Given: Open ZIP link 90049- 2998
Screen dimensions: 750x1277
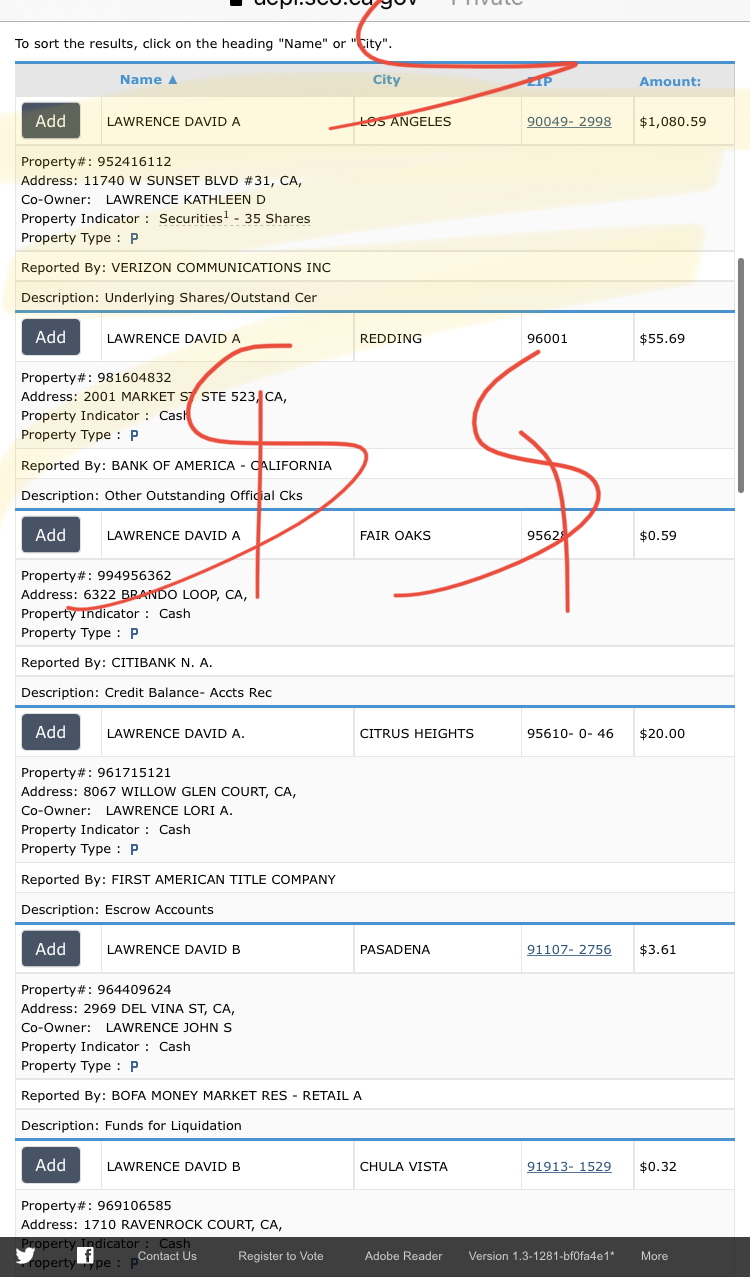Looking at the screenshot, I should [569, 122].
